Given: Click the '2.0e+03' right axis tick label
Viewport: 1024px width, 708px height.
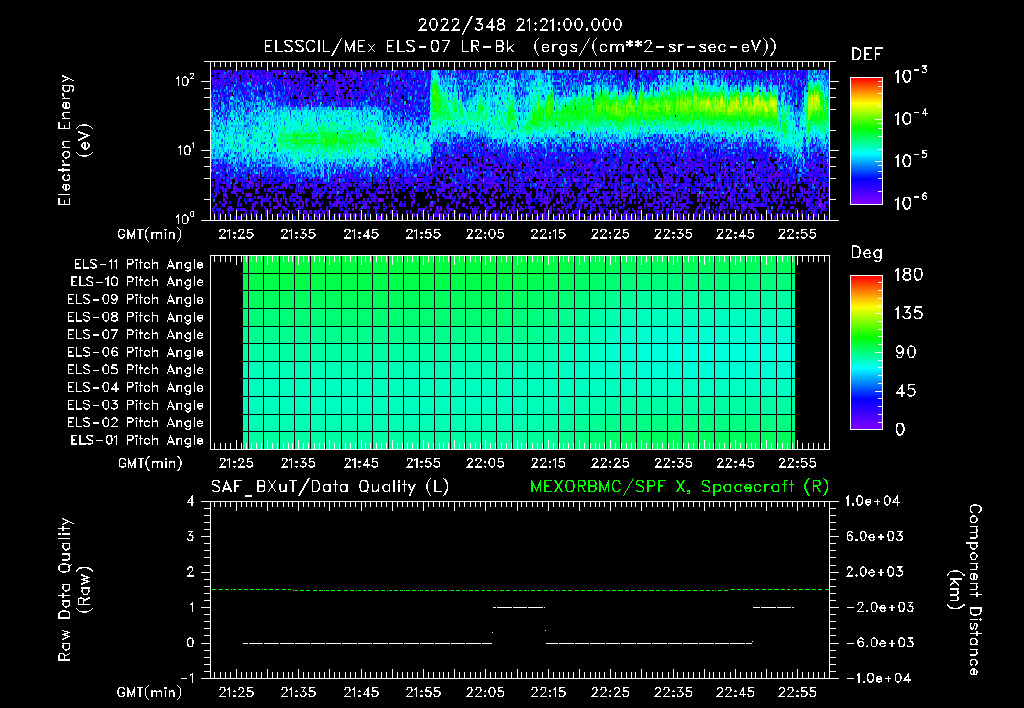Looking at the screenshot, I should tap(874, 572).
